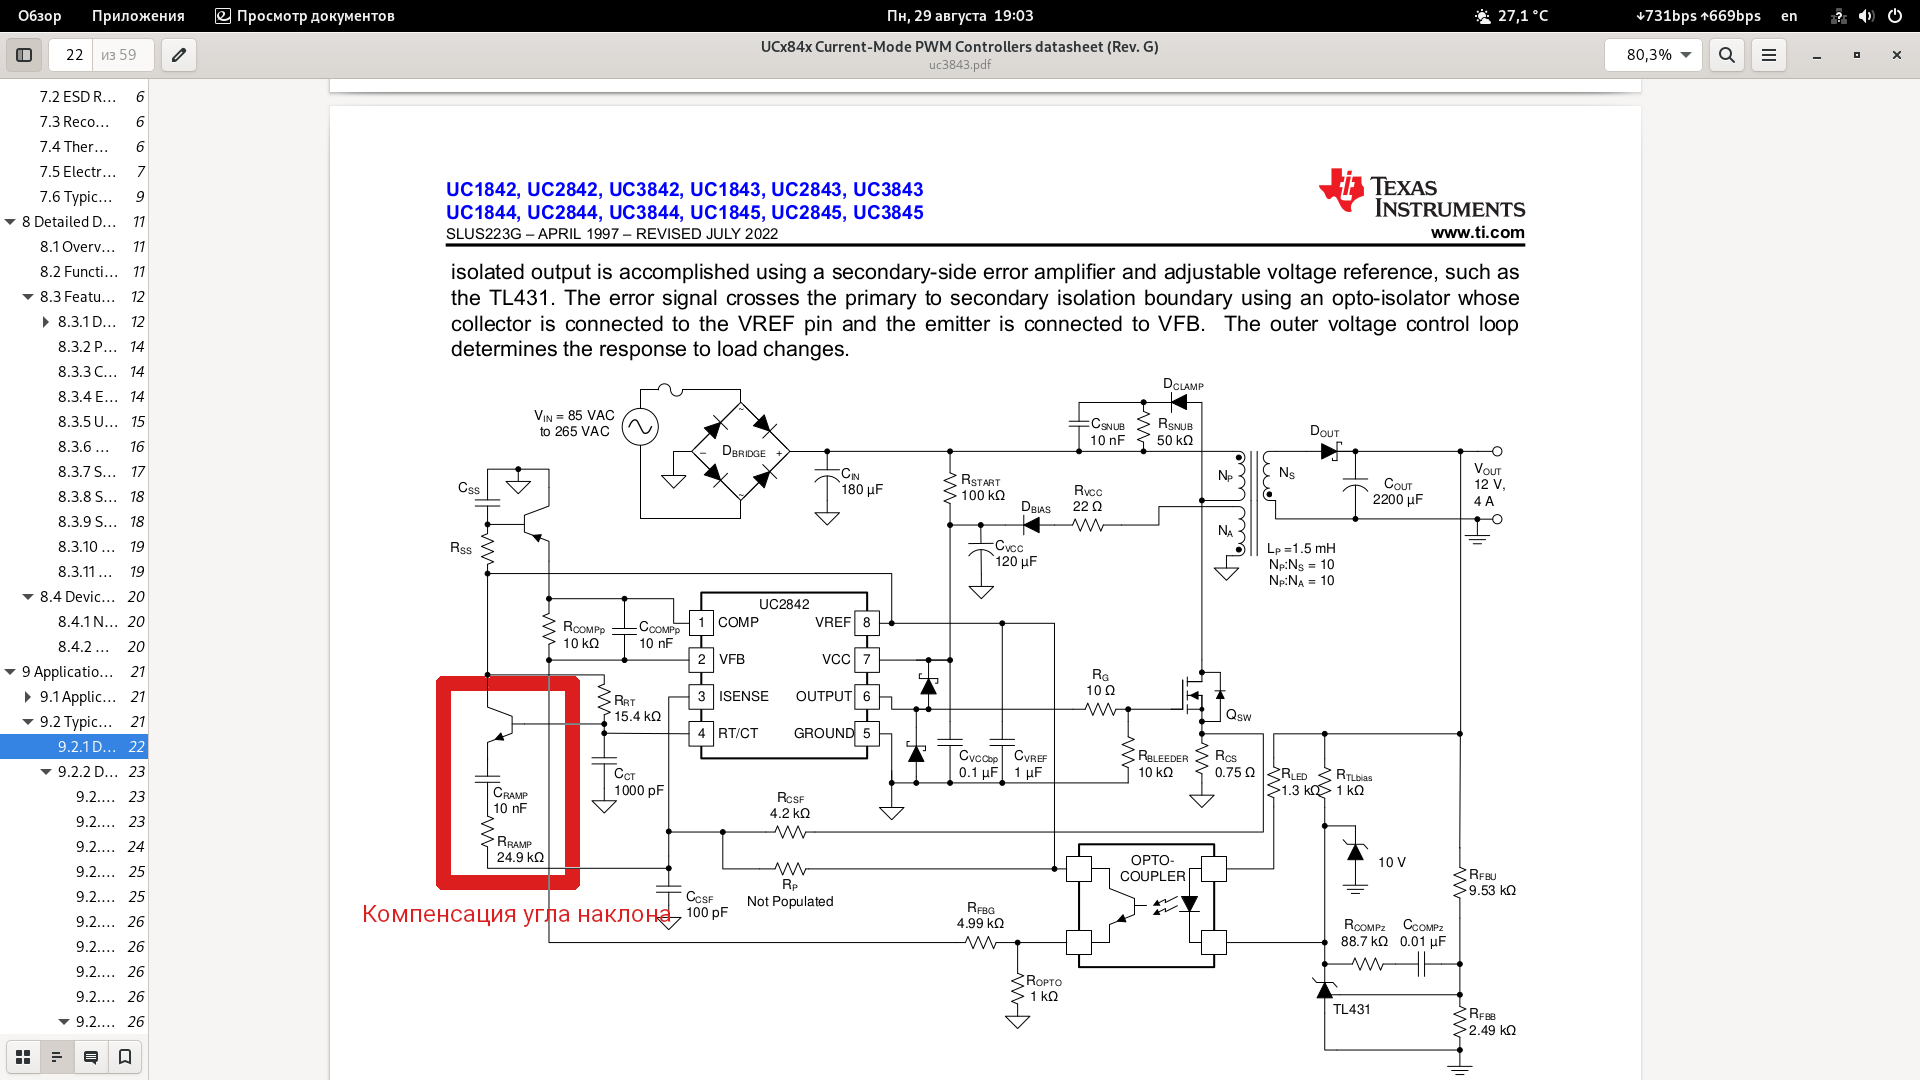This screenshot has width=1920, height=1080.
Task: Open outline entry '8.3.7 S…'
Action: (74, 472)
